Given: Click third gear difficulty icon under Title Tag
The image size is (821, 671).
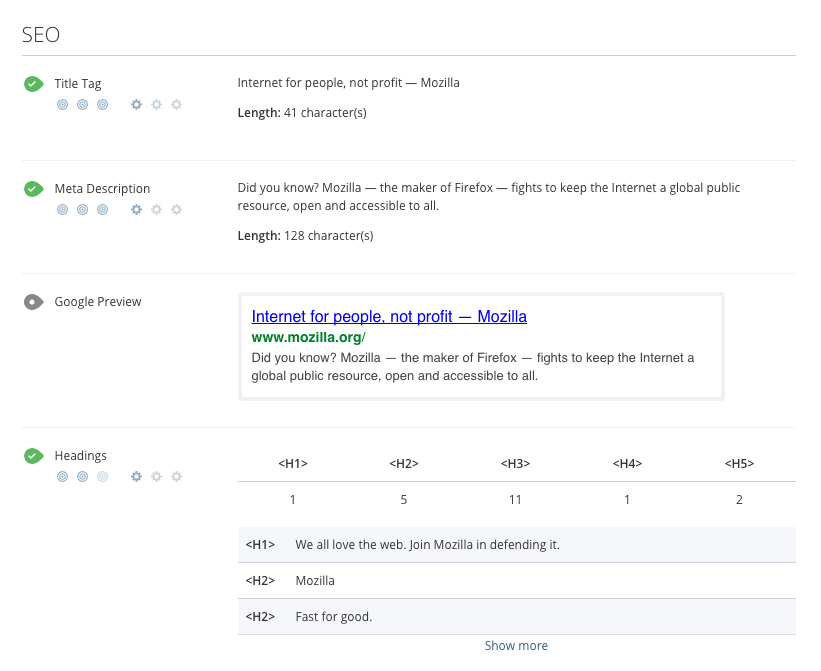Looking at the screenshot, I should tap(176, 105).
